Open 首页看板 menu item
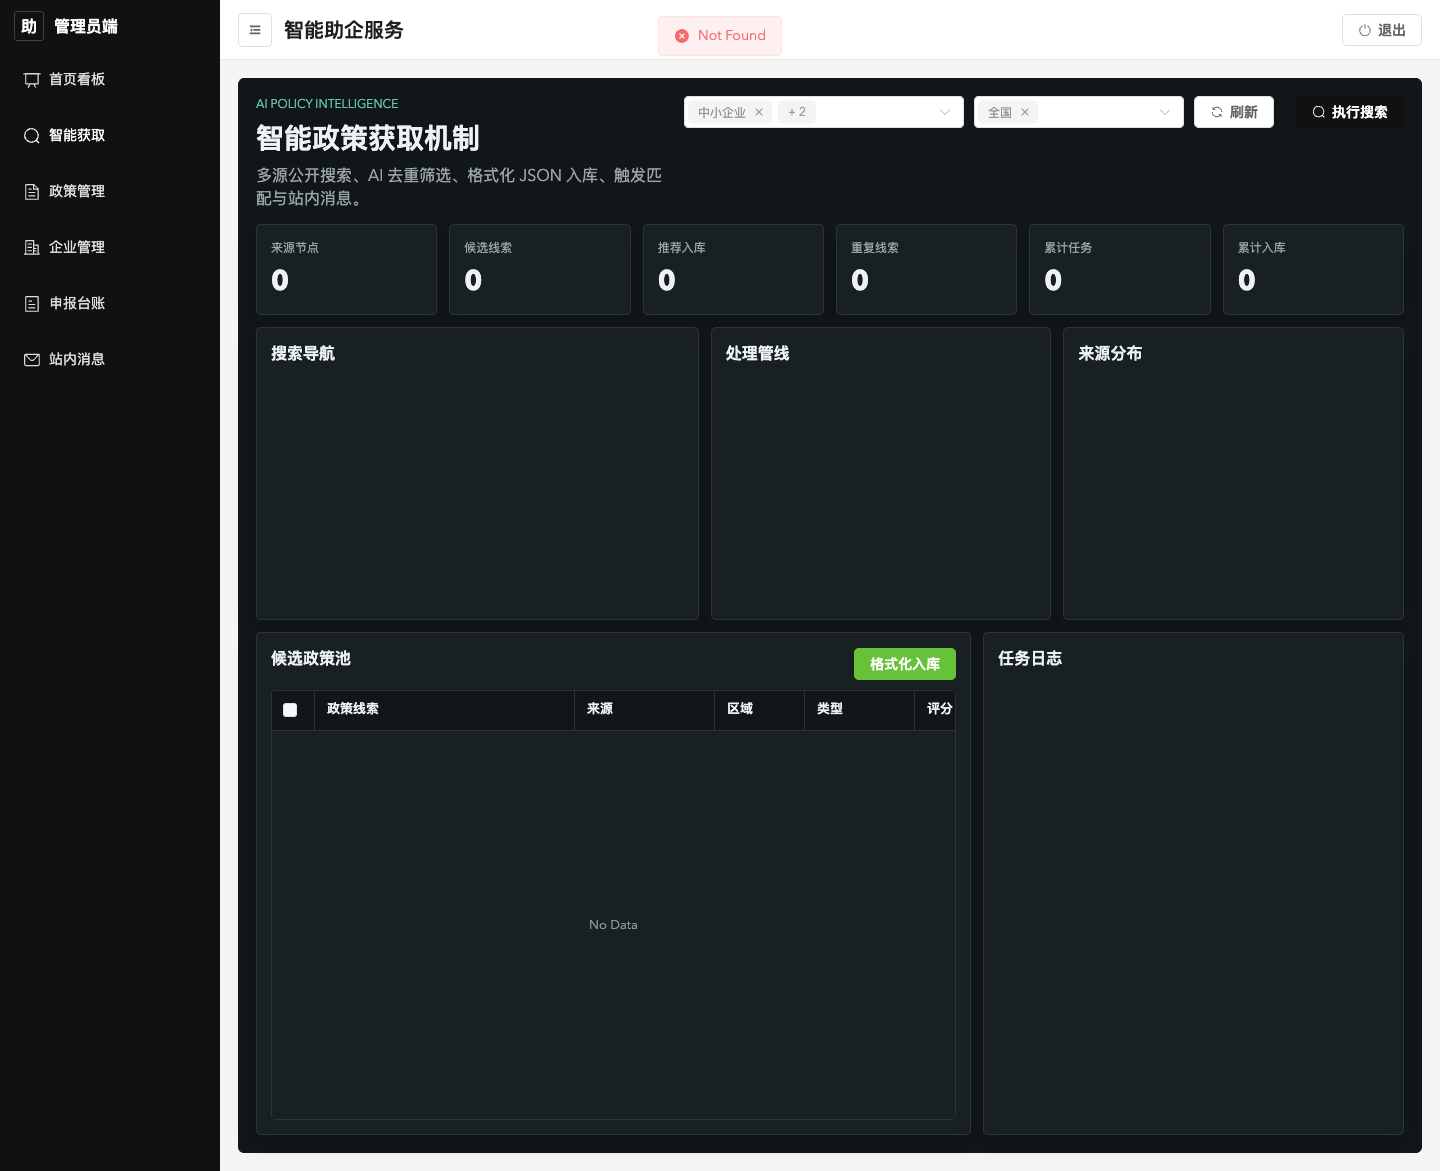 (110, 80)
